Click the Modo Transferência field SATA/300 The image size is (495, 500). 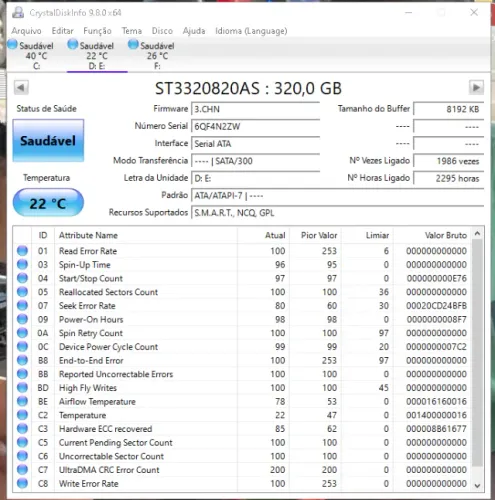[x=255, y=161]
